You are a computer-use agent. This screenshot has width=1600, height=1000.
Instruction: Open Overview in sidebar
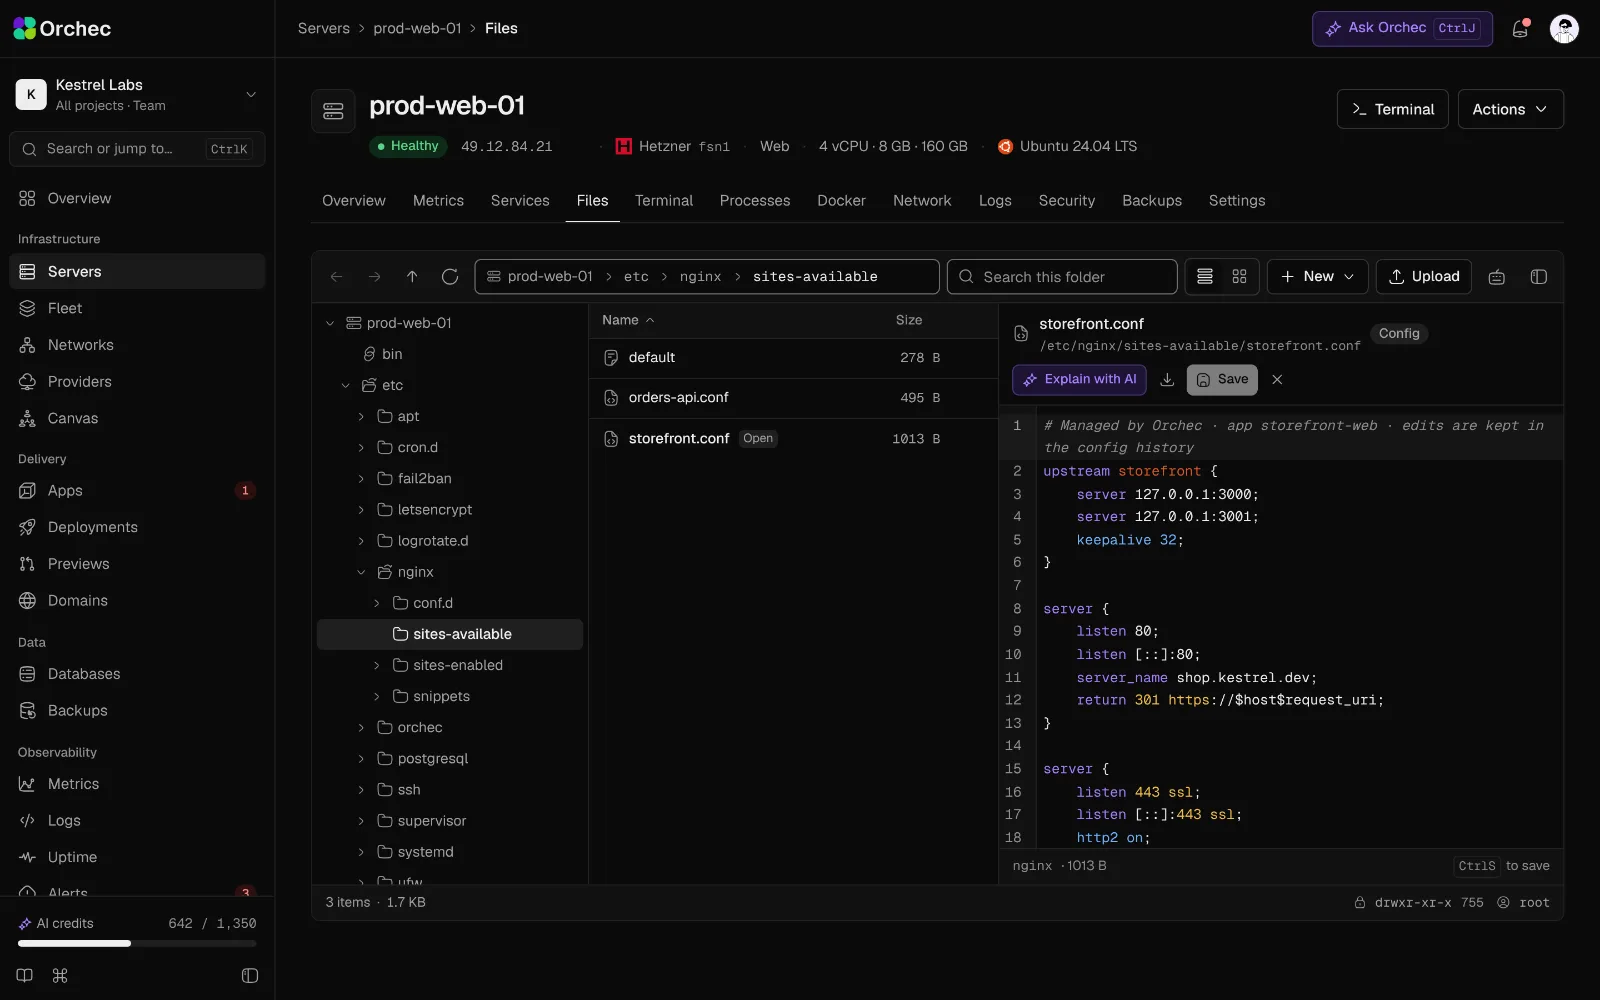[137, 198]
